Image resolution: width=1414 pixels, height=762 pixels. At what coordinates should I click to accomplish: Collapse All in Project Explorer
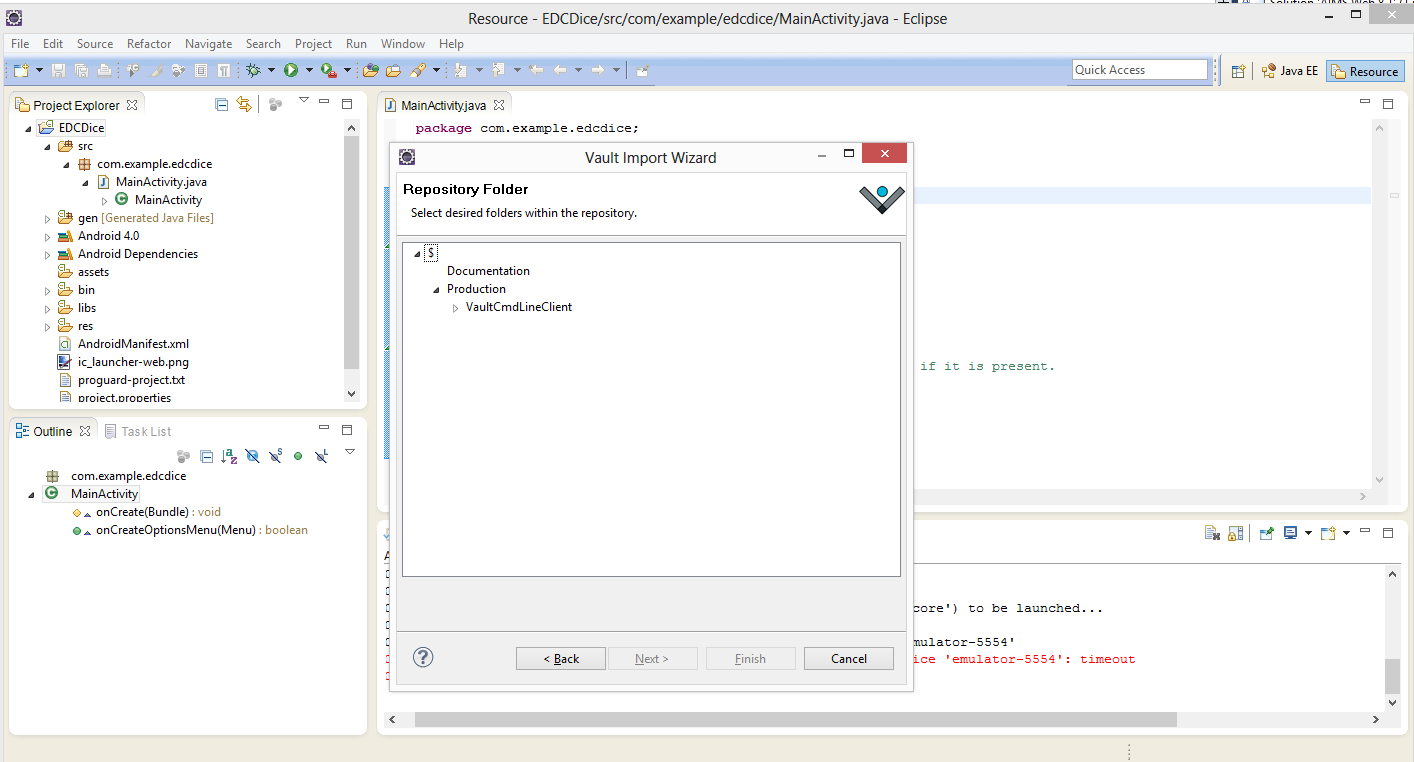click(x=222, y=104)
